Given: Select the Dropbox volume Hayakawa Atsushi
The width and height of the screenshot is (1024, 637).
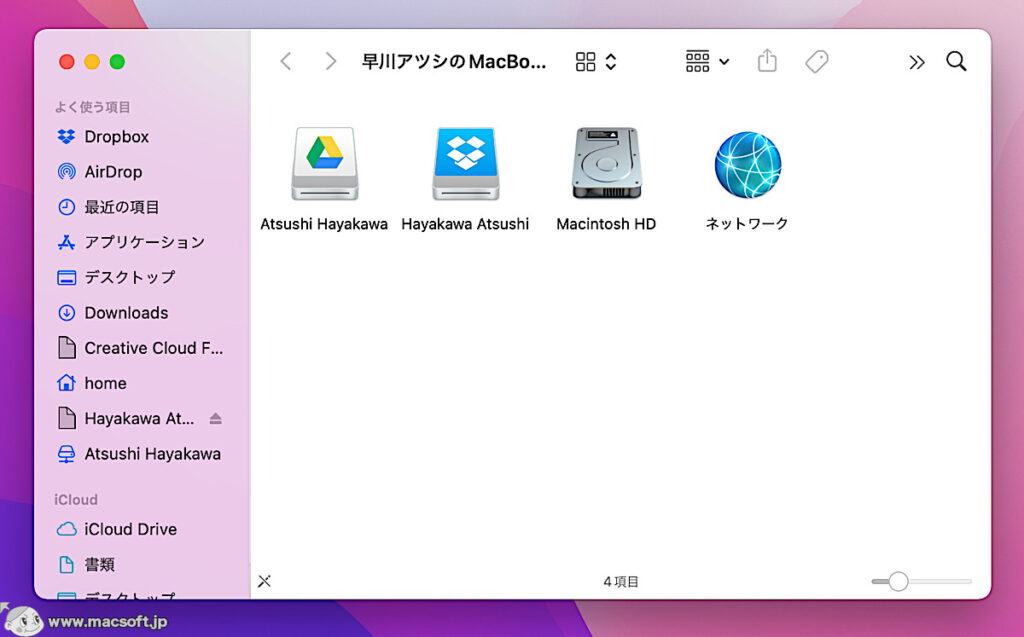Looking at the screenshot, I should point(466,163).
